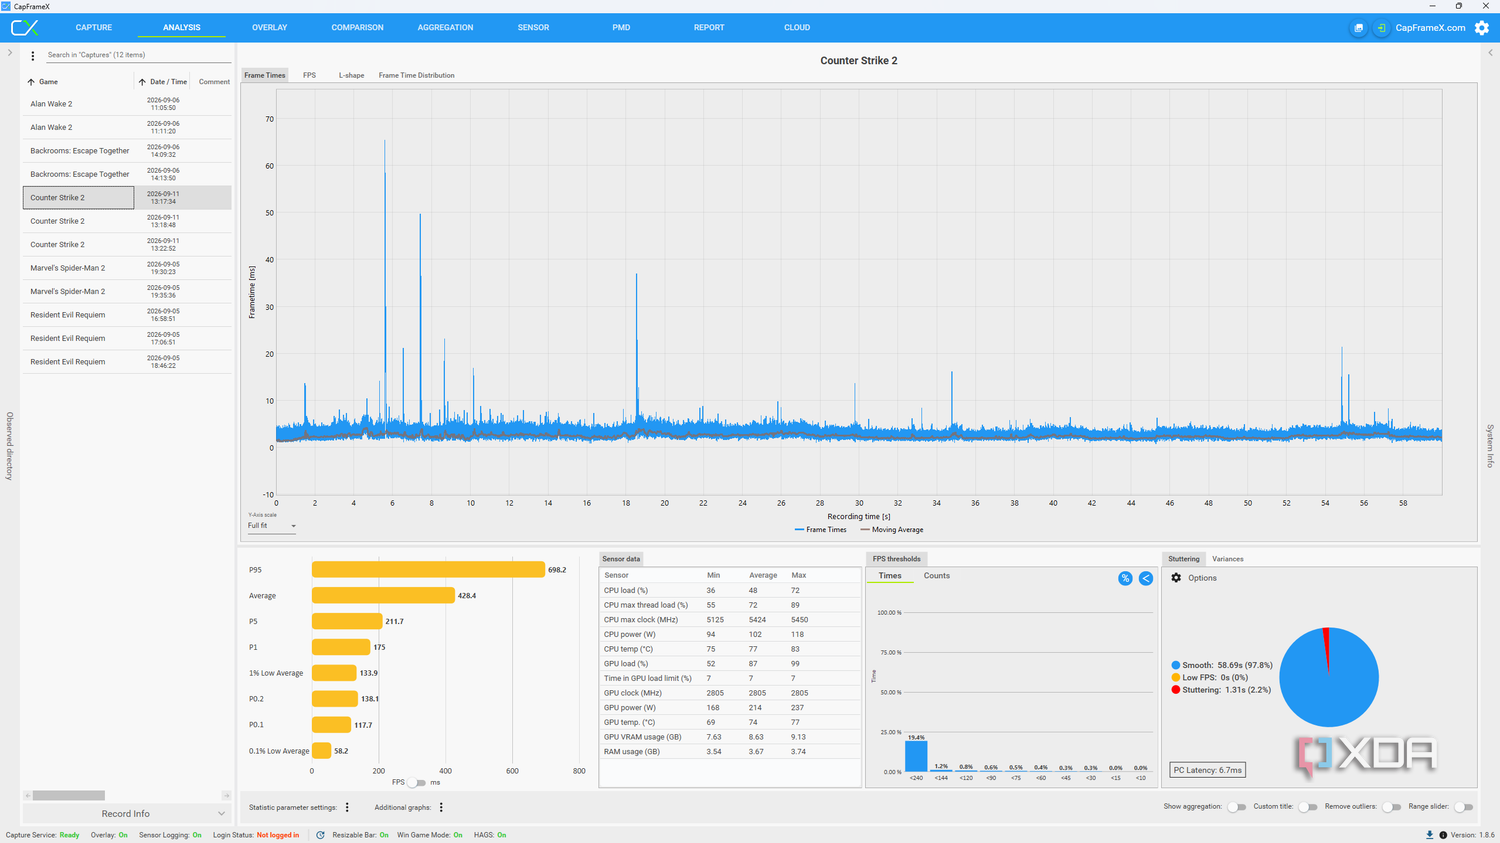
Task: Click the percent toggle icon in FPS thresholds
Action: coord(1125,578)
